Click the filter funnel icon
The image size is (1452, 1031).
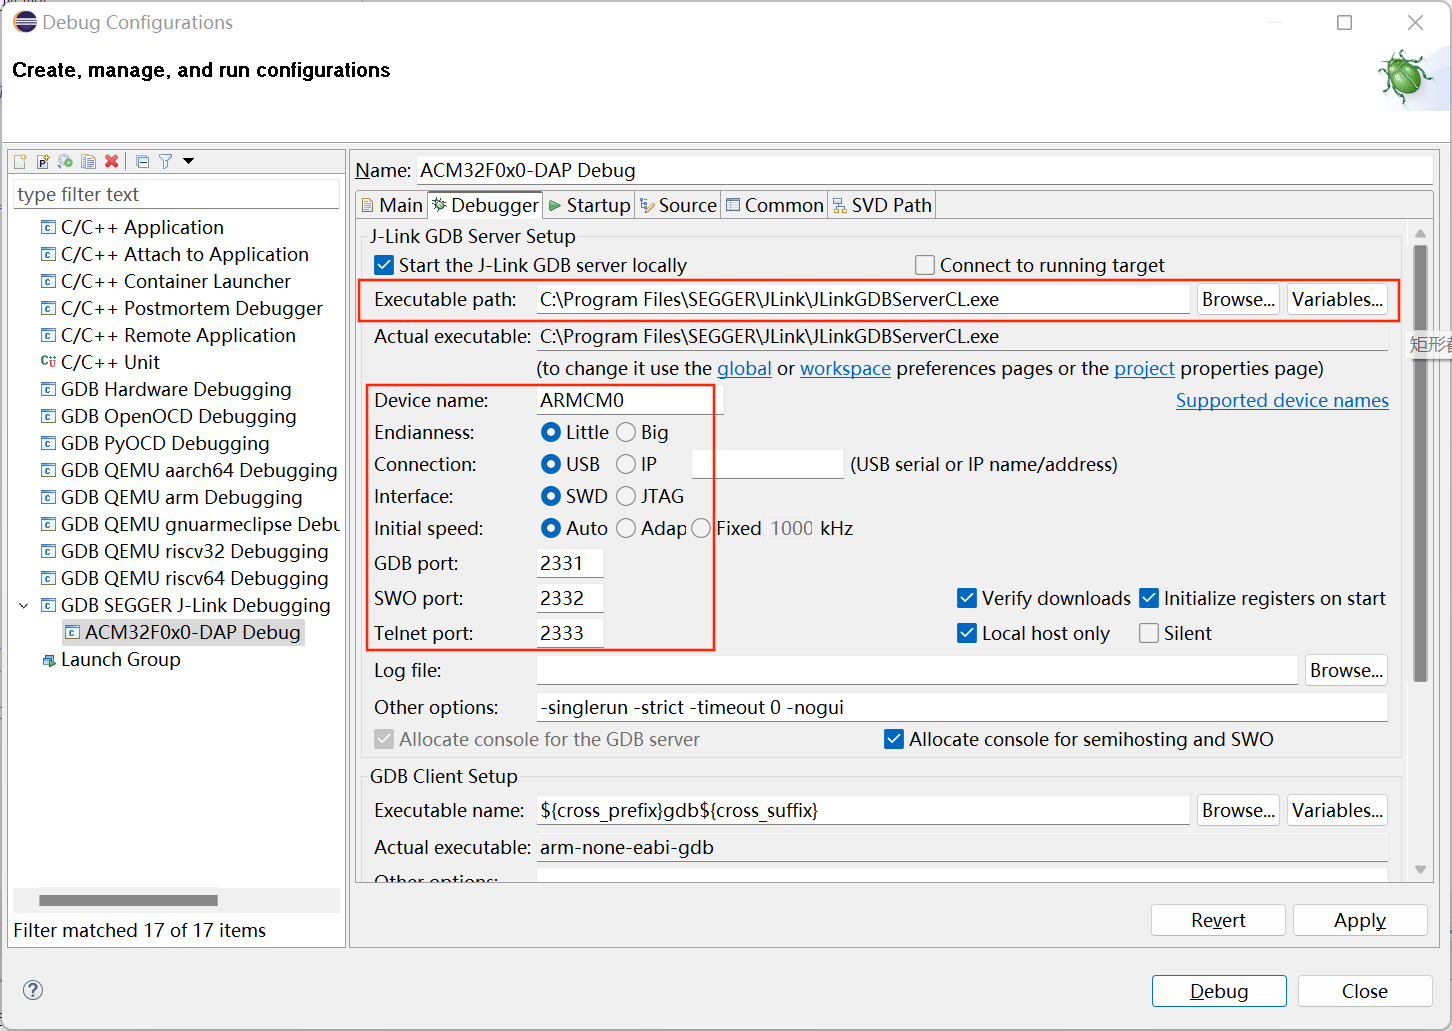coord(166,161)
